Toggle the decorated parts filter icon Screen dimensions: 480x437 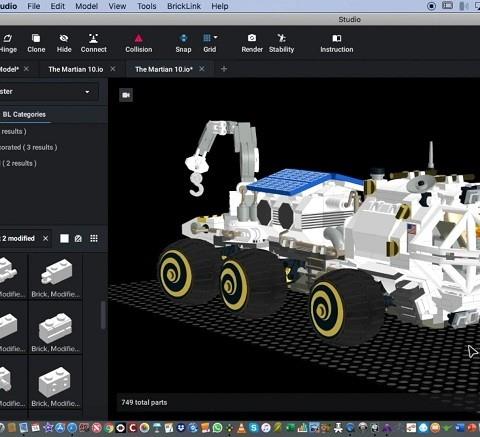pyautogui.click(x=78, y=238)
